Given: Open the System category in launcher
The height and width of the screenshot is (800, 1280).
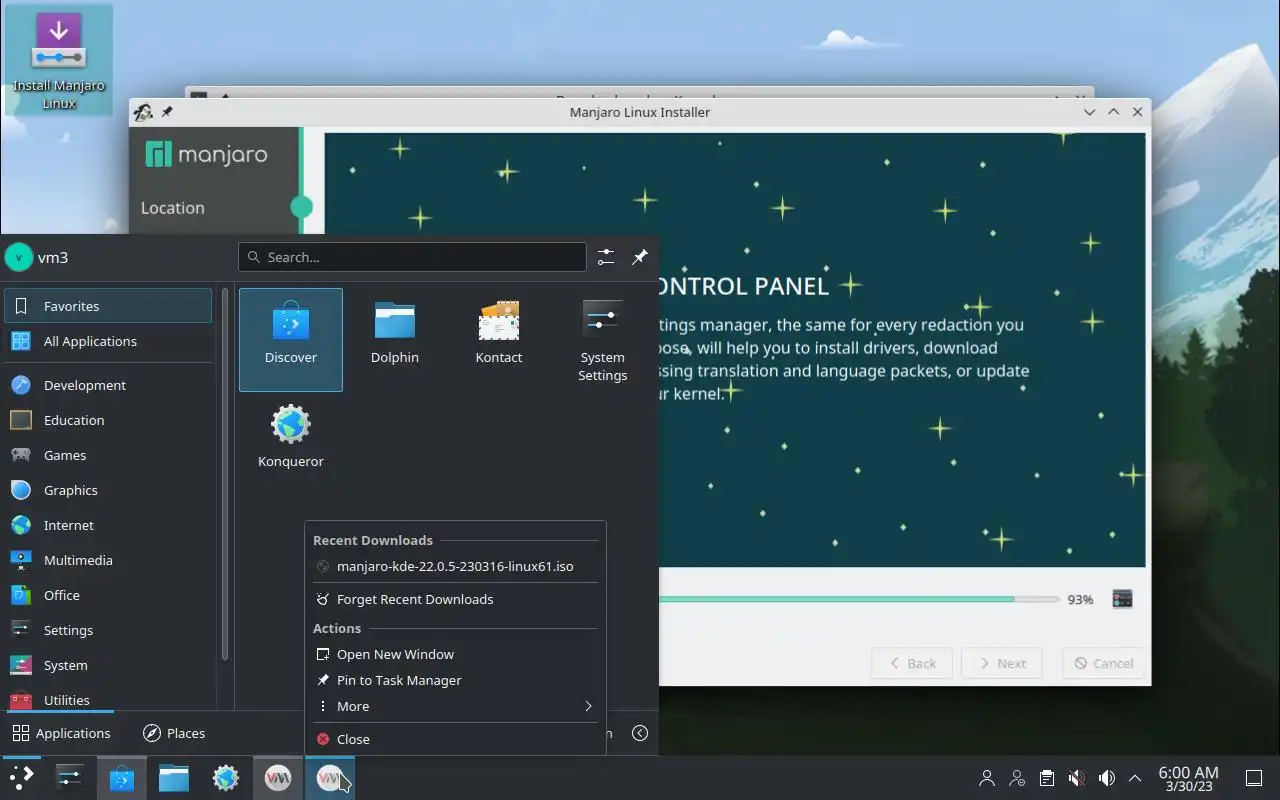Looking at the screenshot, I should (108, 665).
